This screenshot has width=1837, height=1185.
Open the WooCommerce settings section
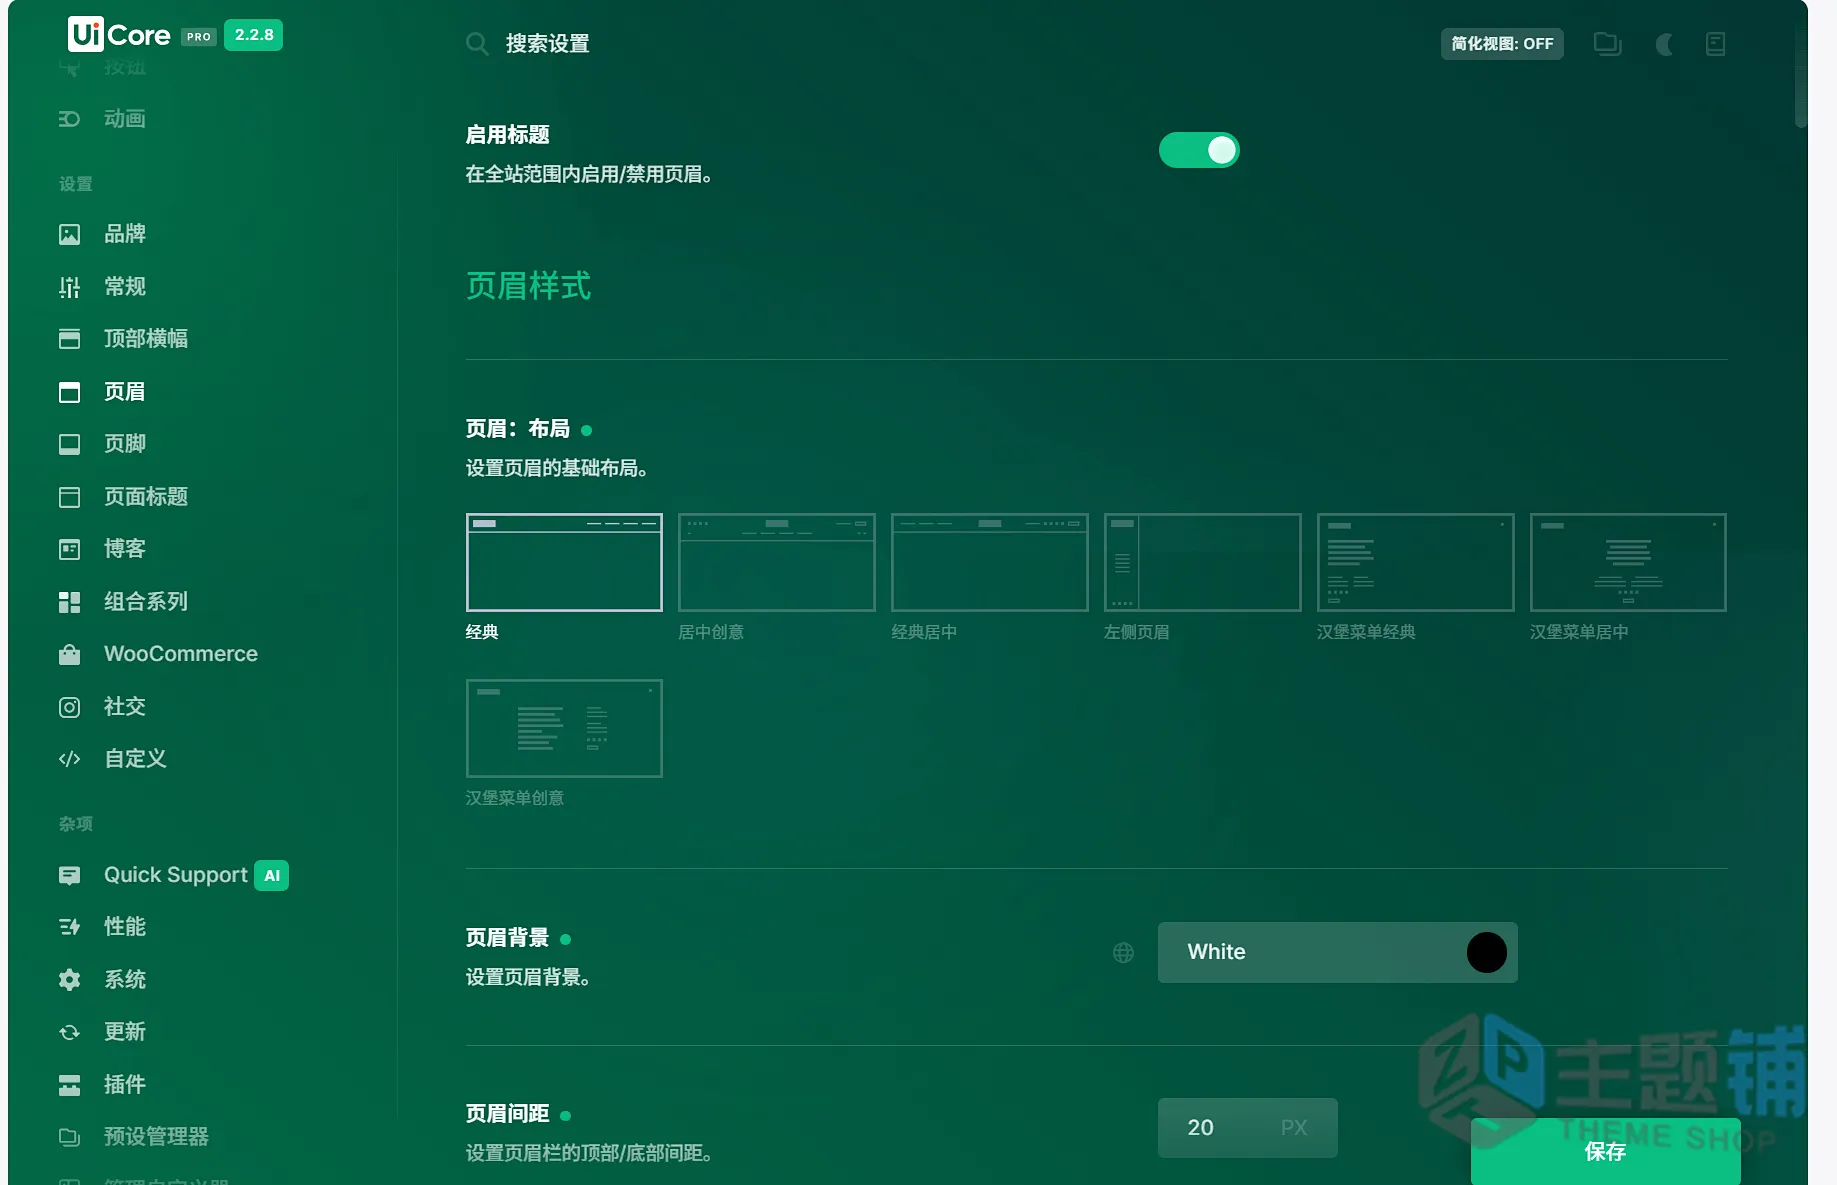[x=181, y=654]
